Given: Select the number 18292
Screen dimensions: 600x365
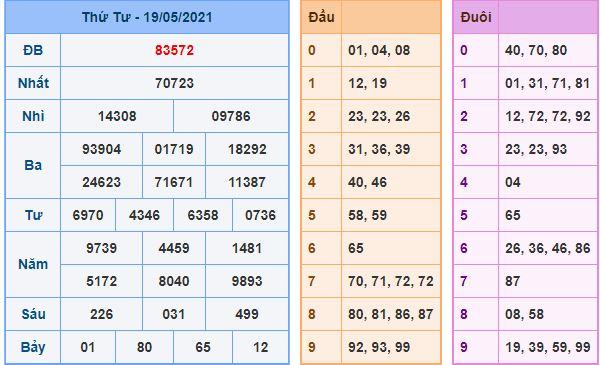Looking at the screenshot, I should (247, 149).
